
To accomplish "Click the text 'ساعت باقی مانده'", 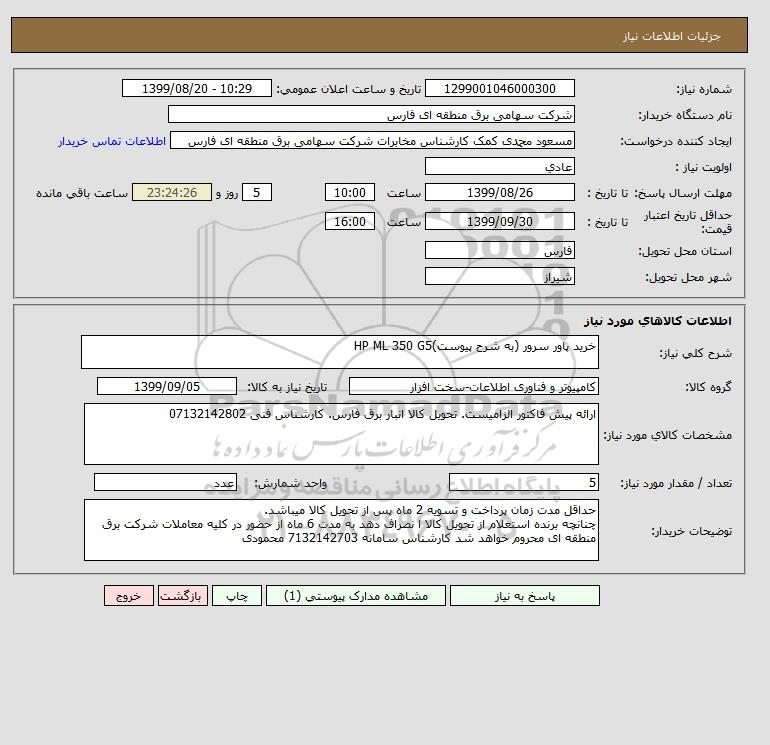I will coord(82,193).
